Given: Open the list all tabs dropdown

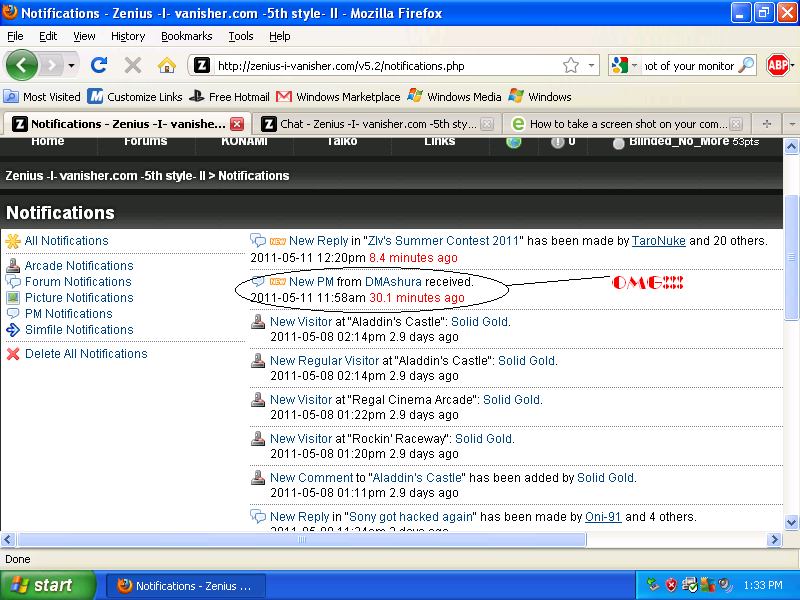Looking at the screenshot, I should coord(792,123).
